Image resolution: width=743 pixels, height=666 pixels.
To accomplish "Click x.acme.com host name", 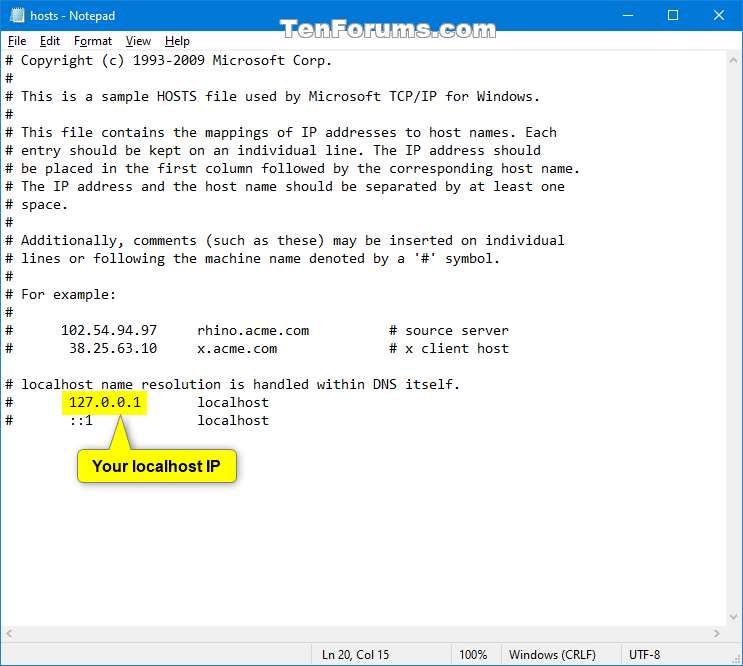I will coord(237,348).
